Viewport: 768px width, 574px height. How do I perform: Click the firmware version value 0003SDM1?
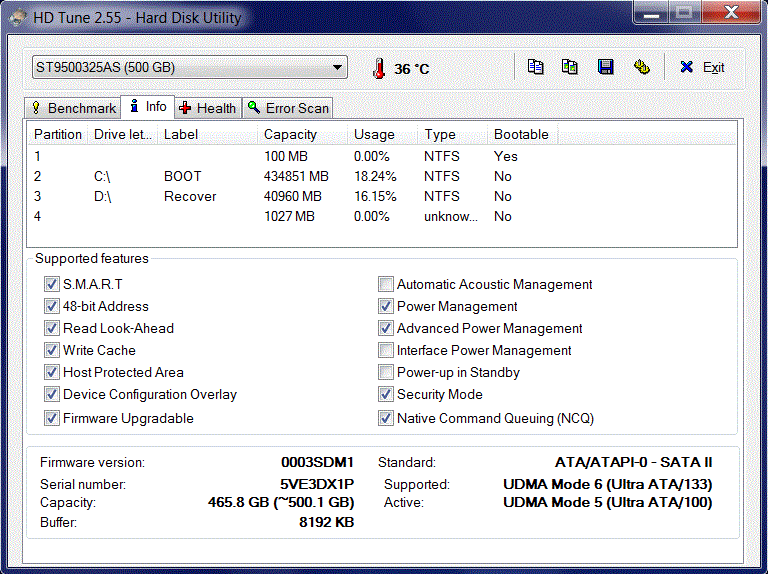tap(317, 462)
